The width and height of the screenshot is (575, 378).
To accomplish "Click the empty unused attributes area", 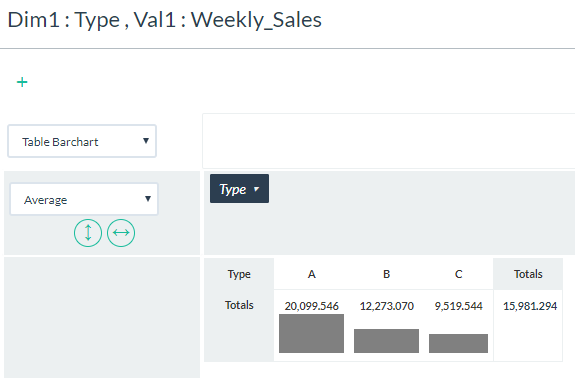I will 389,141.
